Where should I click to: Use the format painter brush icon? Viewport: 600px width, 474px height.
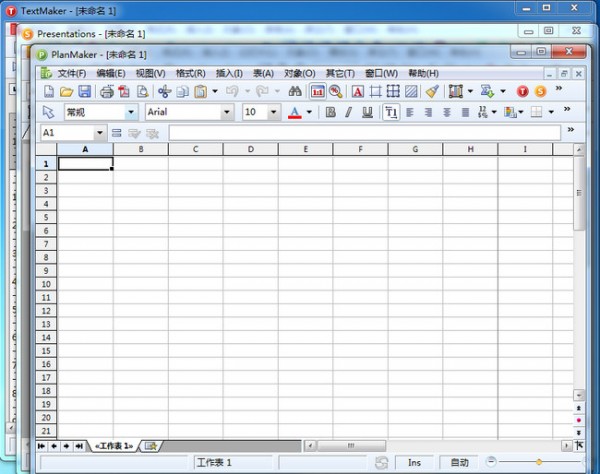click(432, 91)
